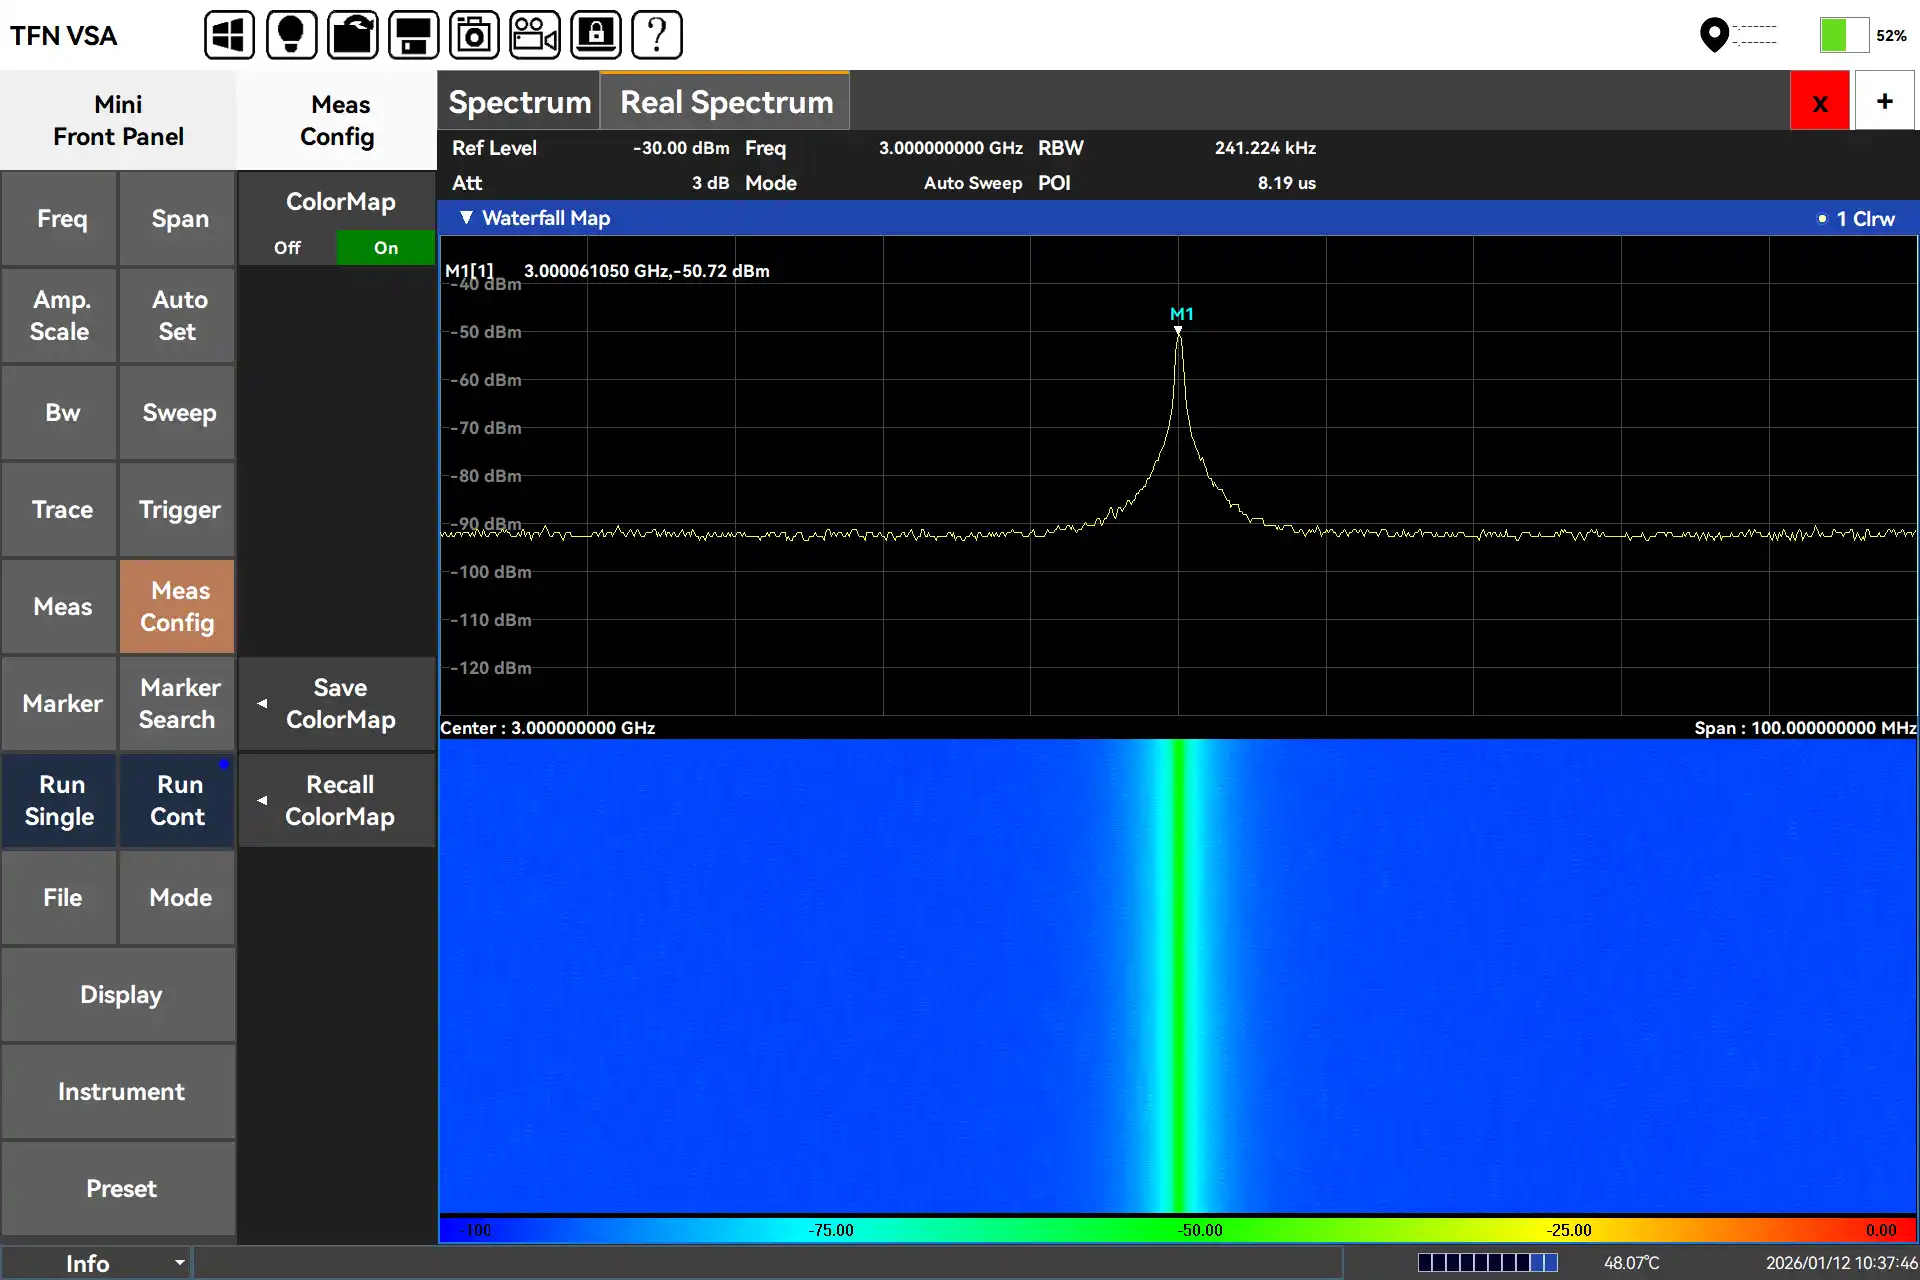Screen dimensions: 1920x1280
Task: Click the Span : 100.000000000 MHz label
Action: click(1805, 728)
